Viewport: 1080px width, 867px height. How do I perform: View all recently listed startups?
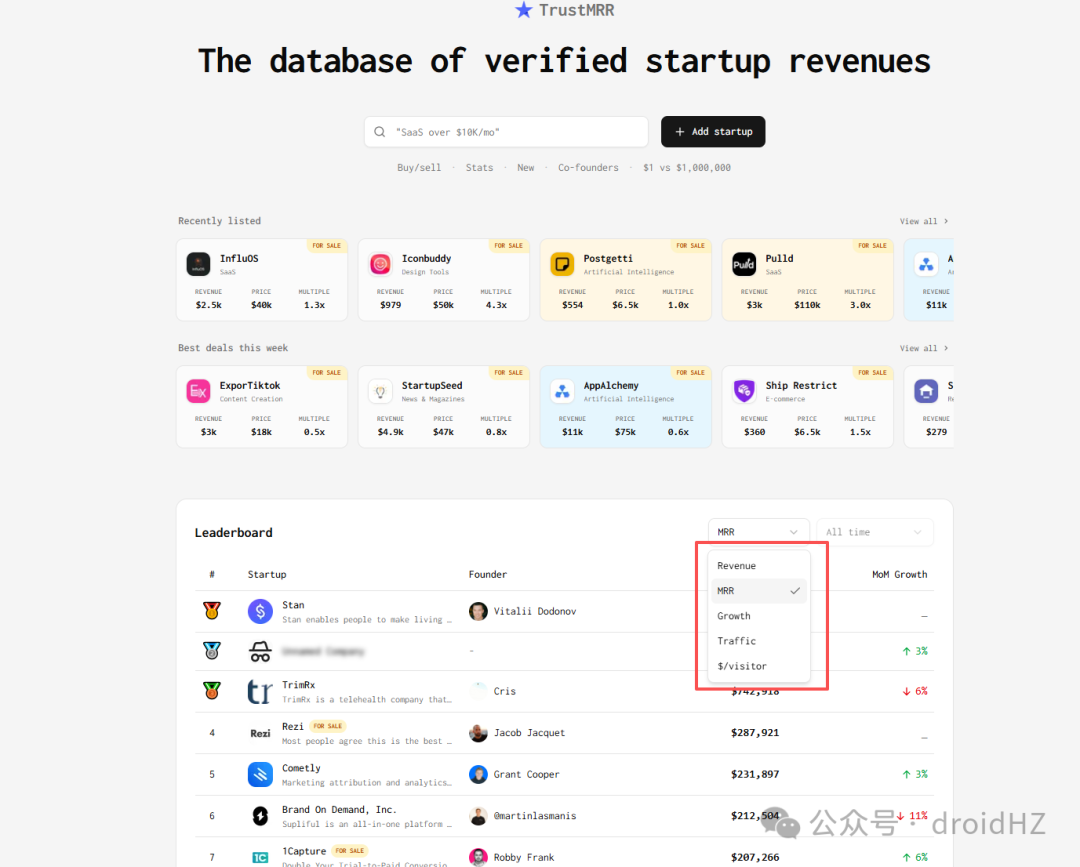[924, 221]
